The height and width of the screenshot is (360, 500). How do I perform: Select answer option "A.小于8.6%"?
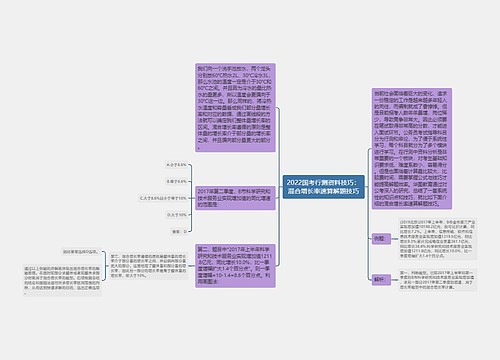pos(176,165)
